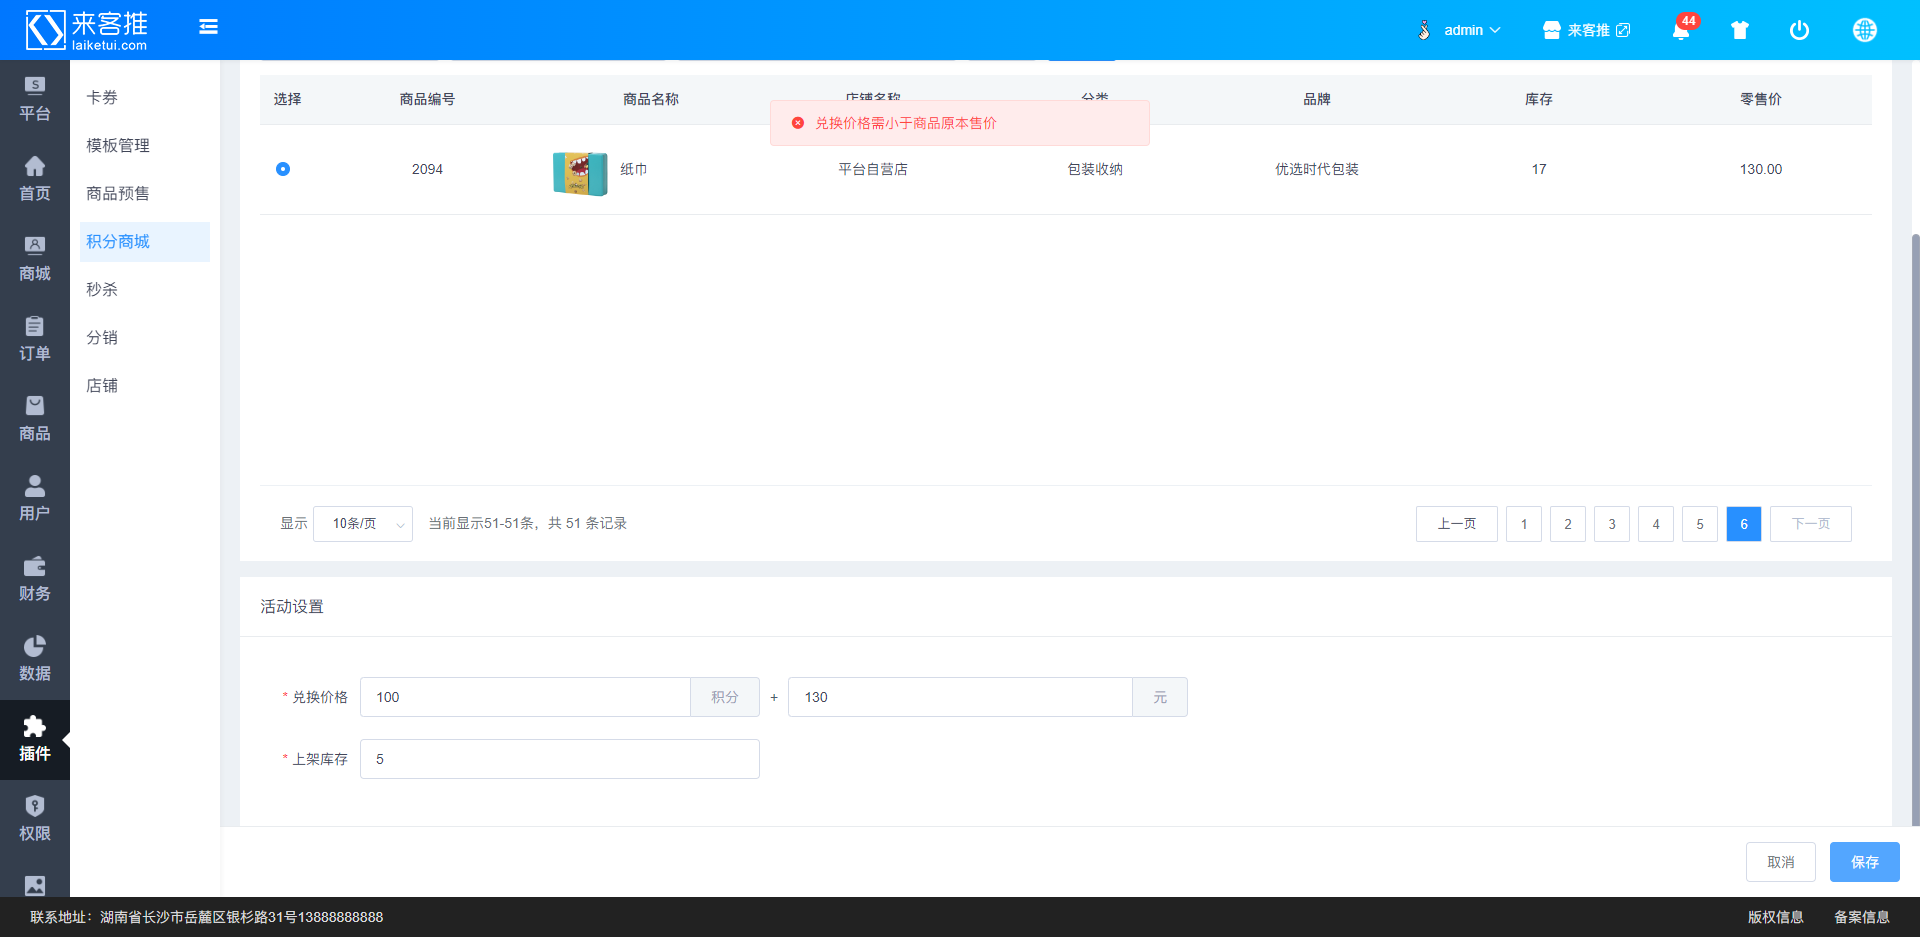
Task: Open 来客推 store link
Action: [1586, 30]
